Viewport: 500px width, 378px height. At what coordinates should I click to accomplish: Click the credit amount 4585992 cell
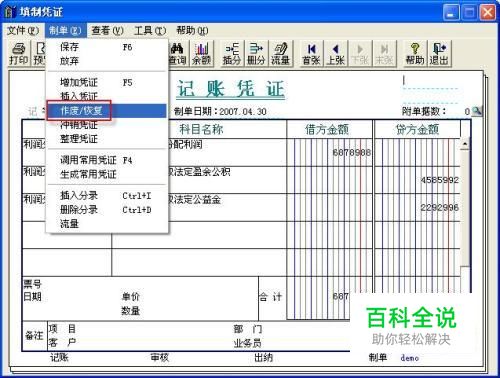[x=417, y=180]
